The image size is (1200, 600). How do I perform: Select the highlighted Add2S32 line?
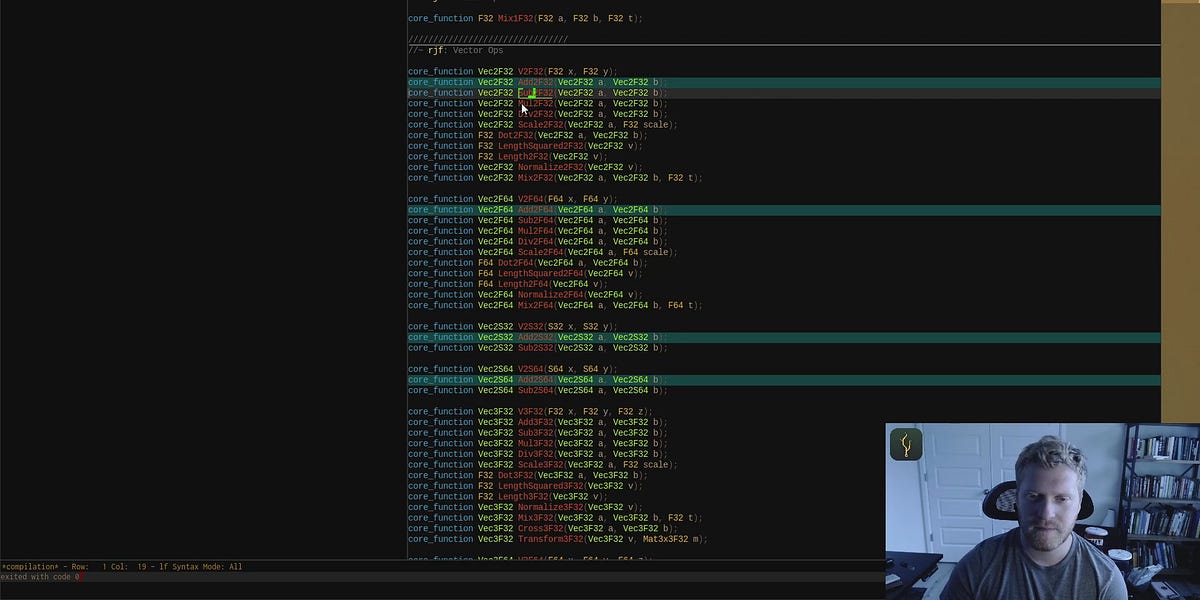[535, 337]
